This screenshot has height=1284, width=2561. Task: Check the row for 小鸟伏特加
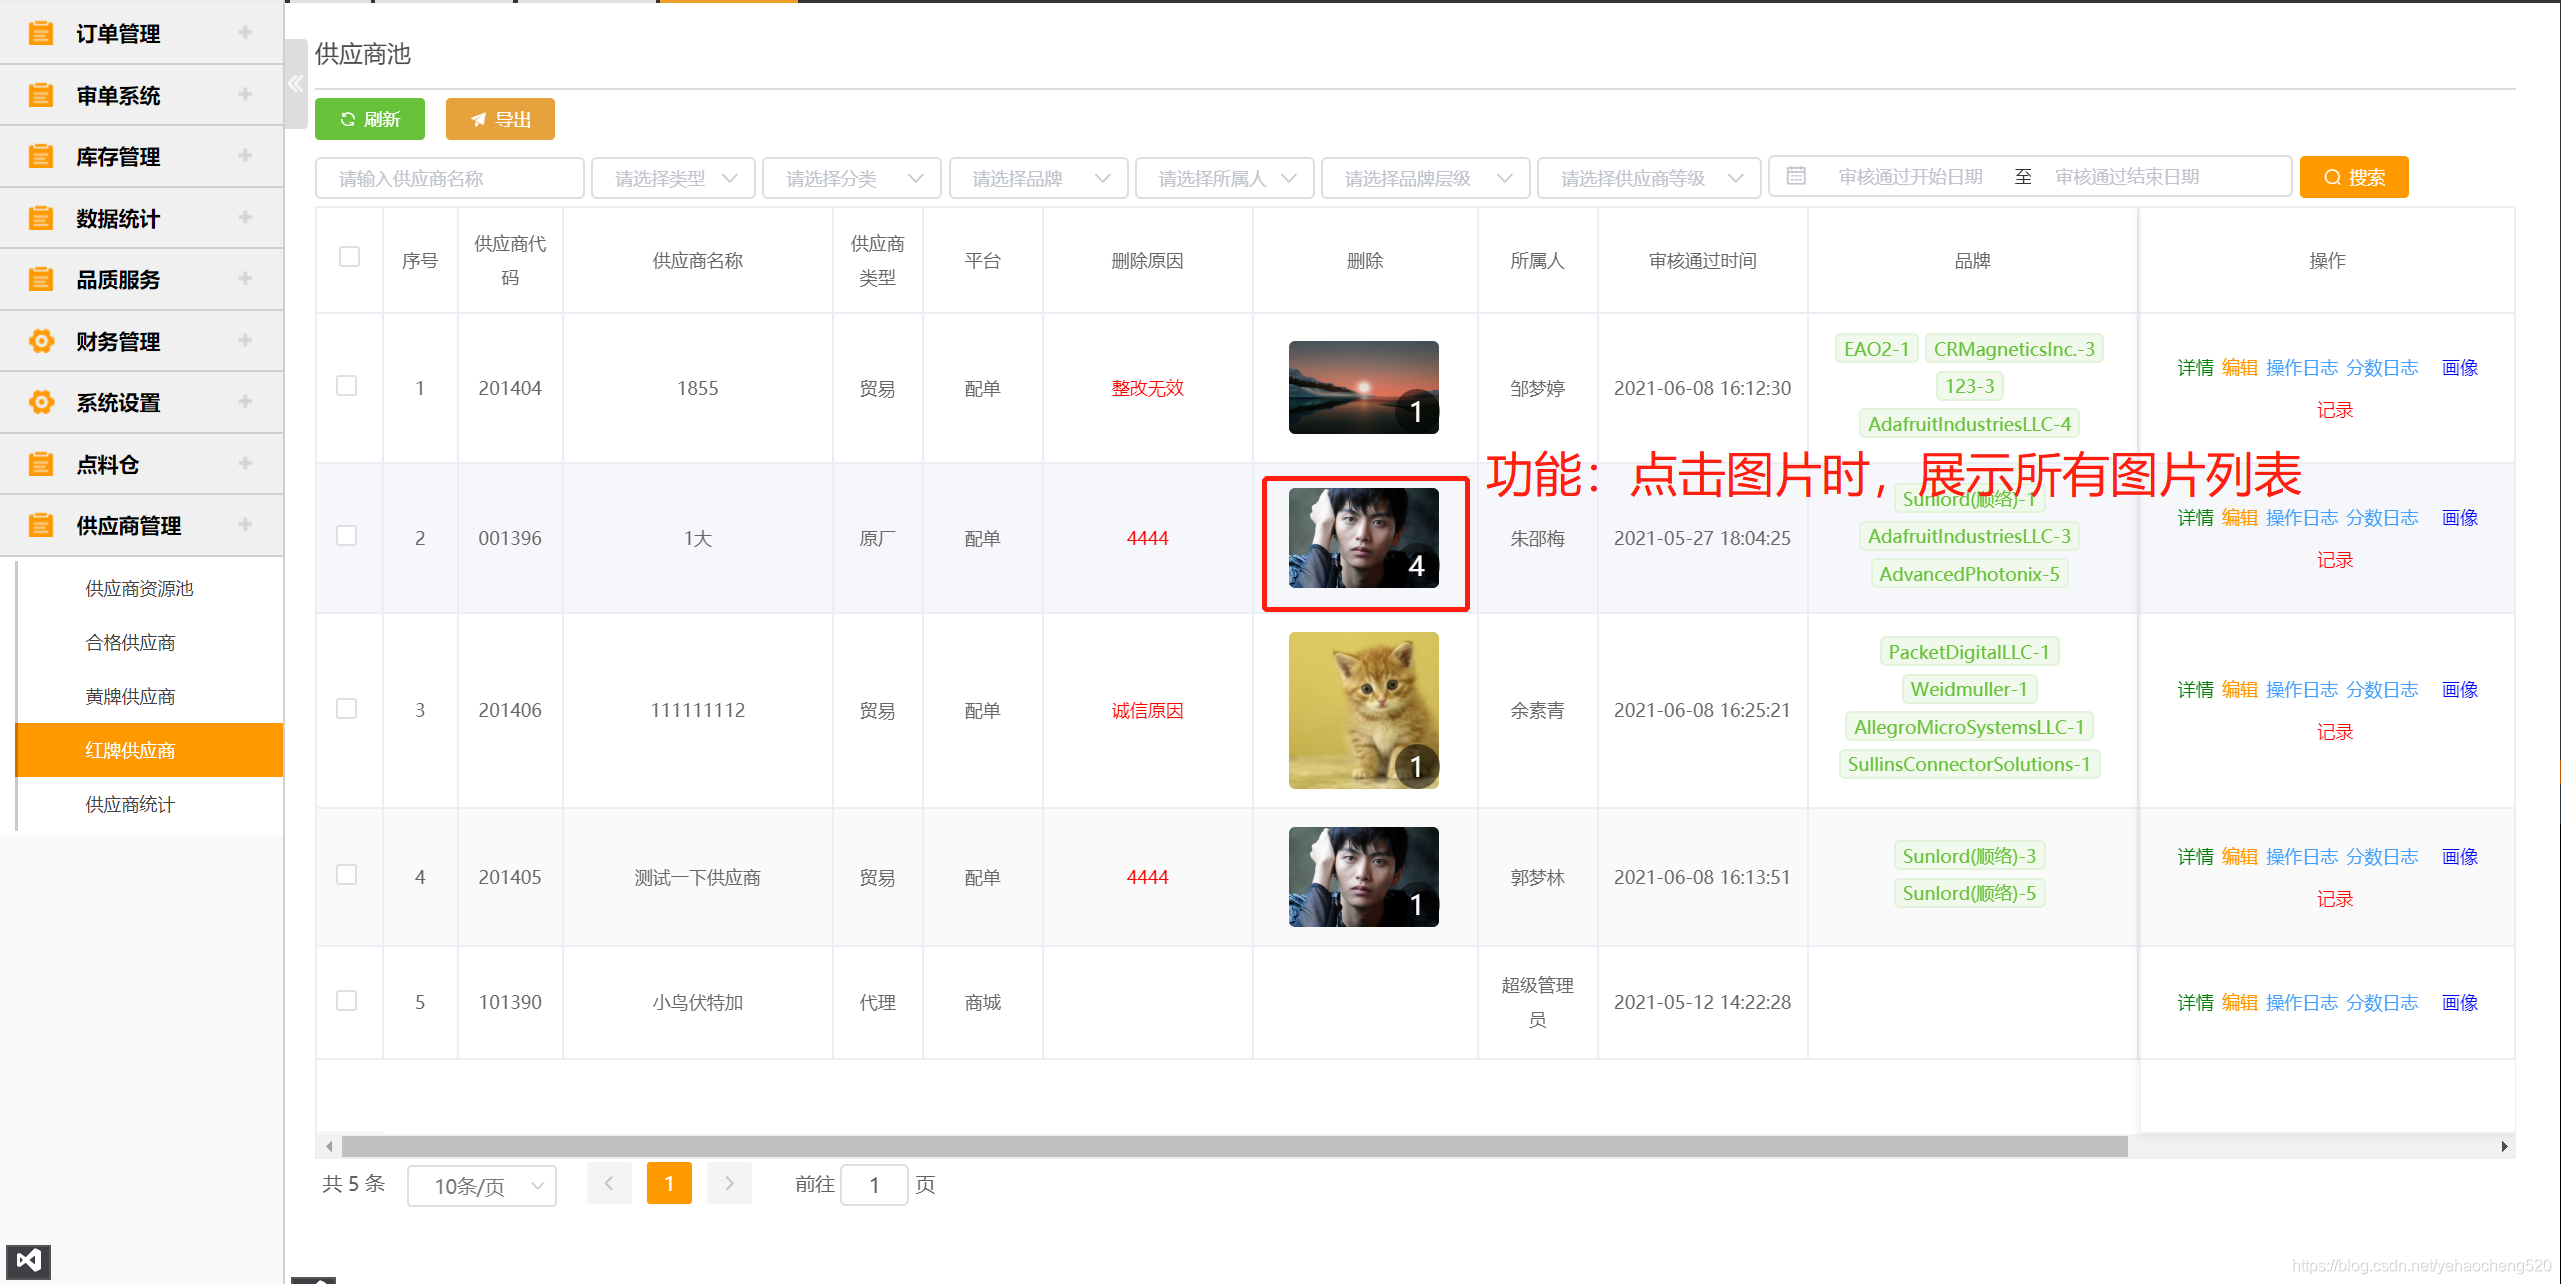click(x=346, y=1001)
